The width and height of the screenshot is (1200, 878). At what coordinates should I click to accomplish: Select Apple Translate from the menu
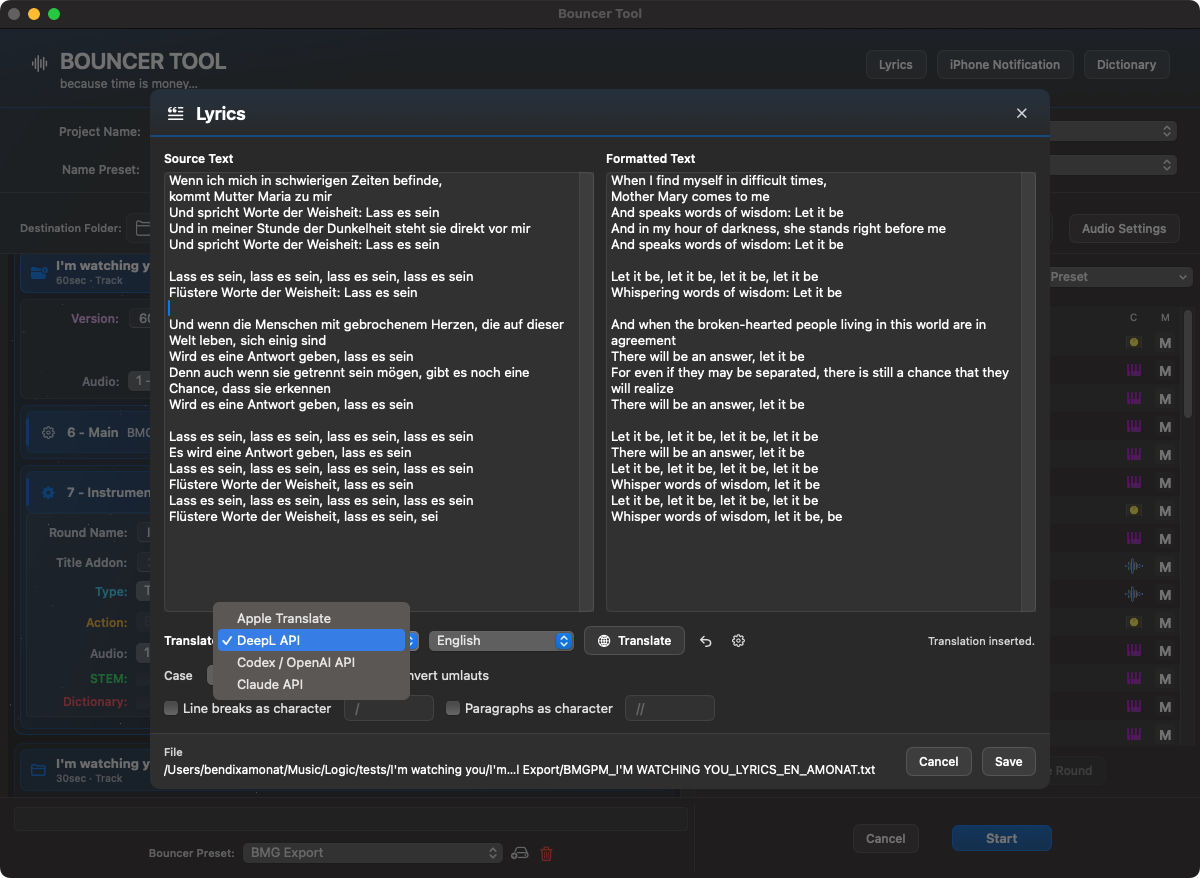[312, 619]
